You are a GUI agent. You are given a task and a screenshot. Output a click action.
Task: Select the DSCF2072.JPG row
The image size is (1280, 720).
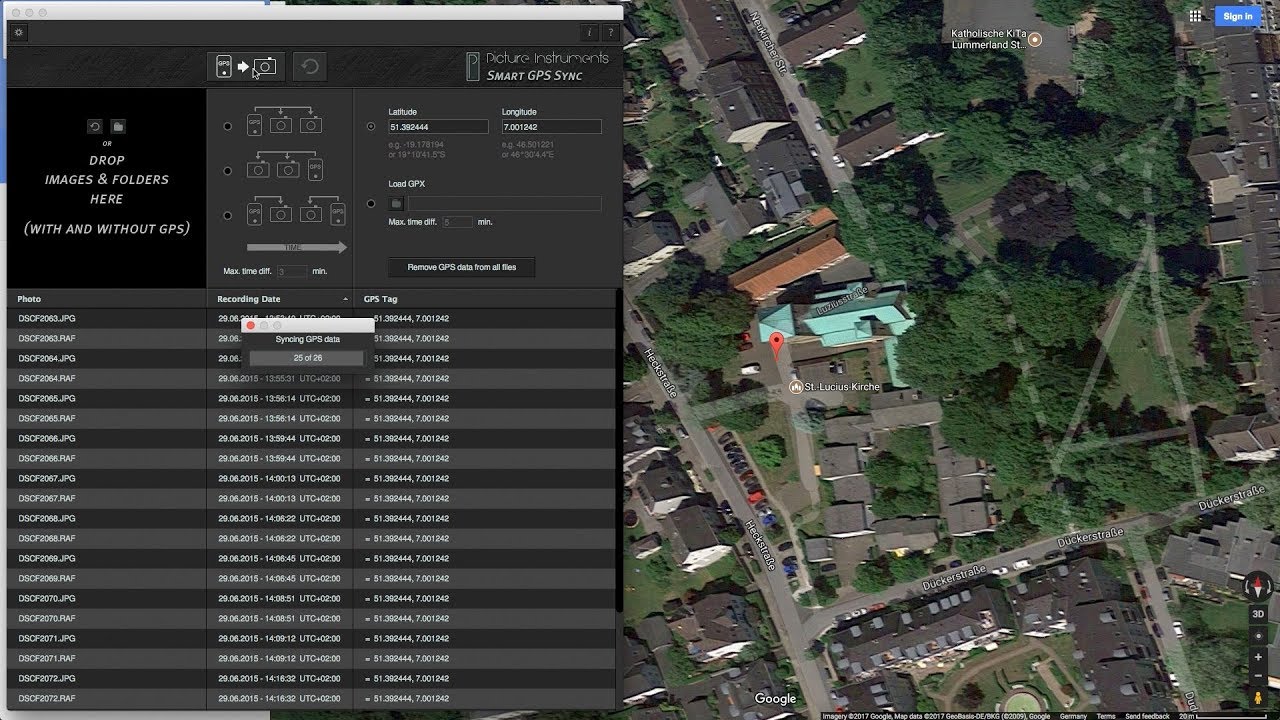312,678
